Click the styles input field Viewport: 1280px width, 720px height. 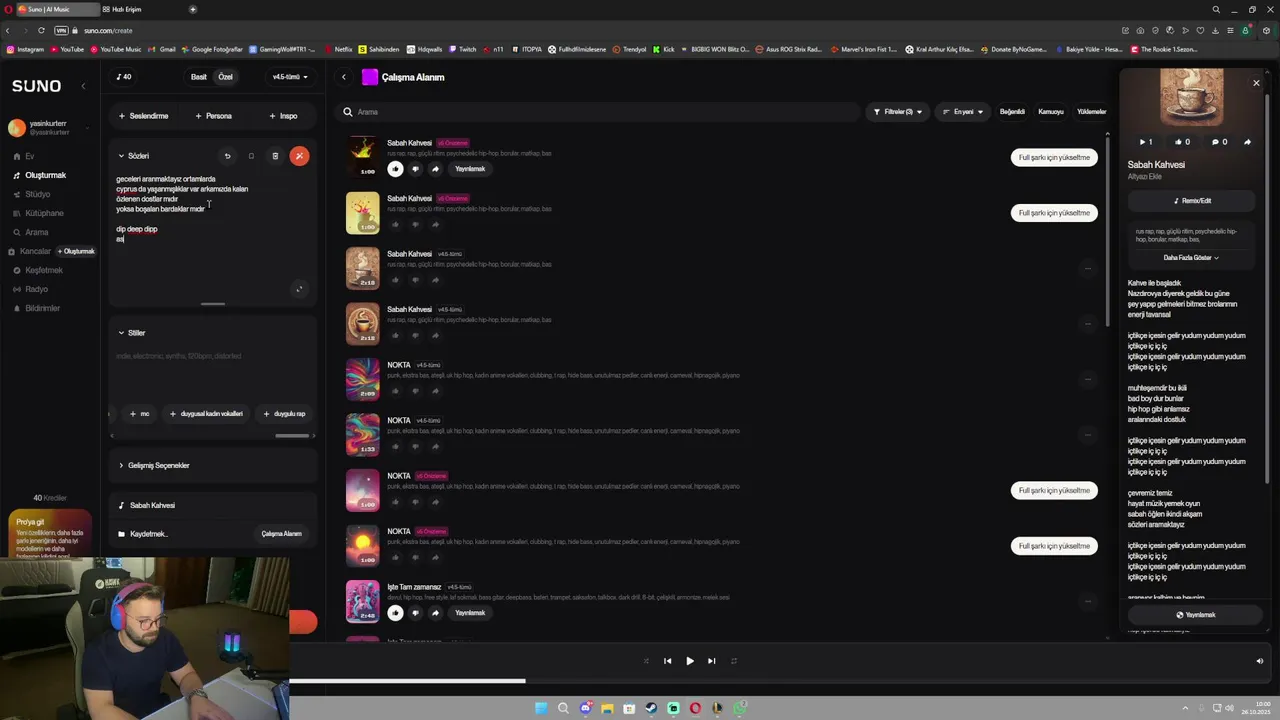(212, 370)
